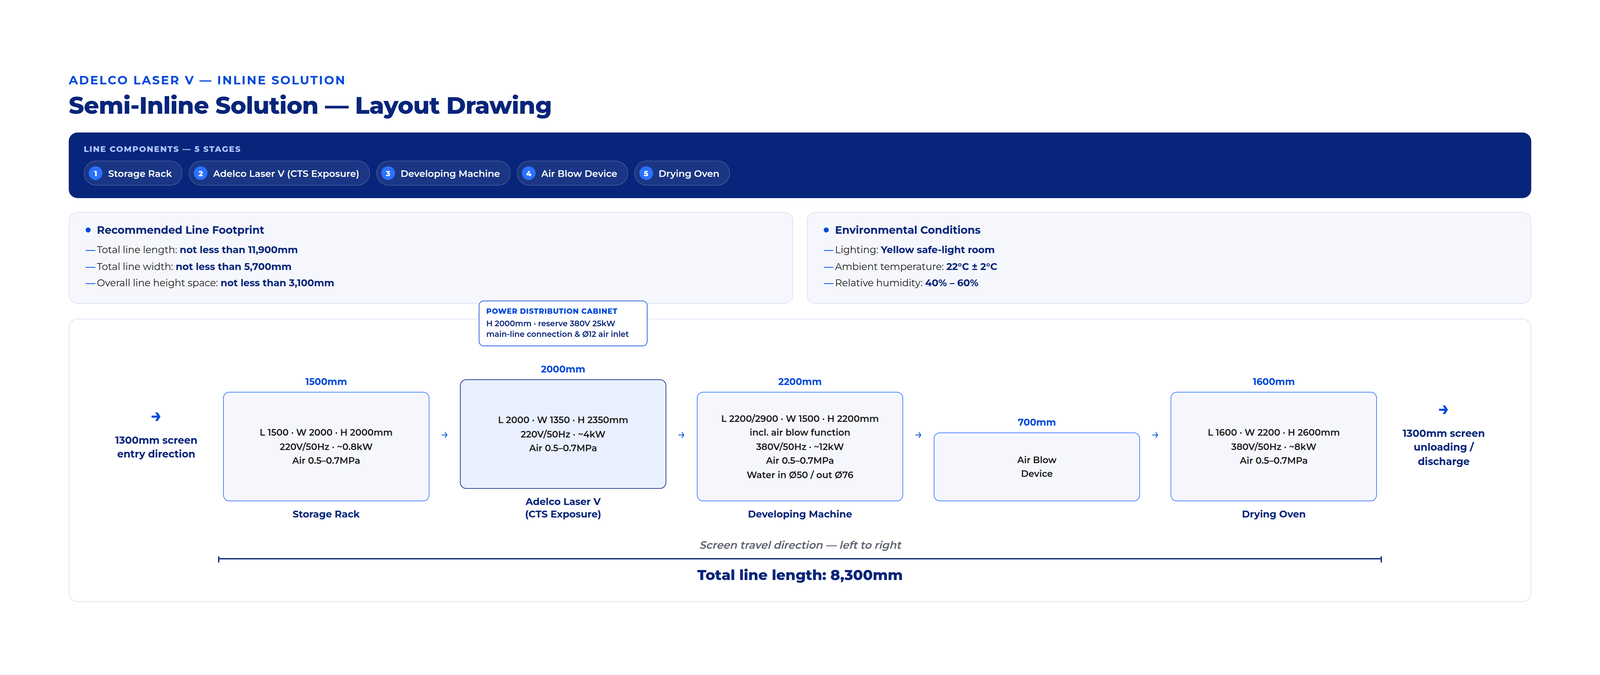The image size is (1600, 675).
Task: Click the 'Environmental Conditions' title
Action: (x=907, y=230)
